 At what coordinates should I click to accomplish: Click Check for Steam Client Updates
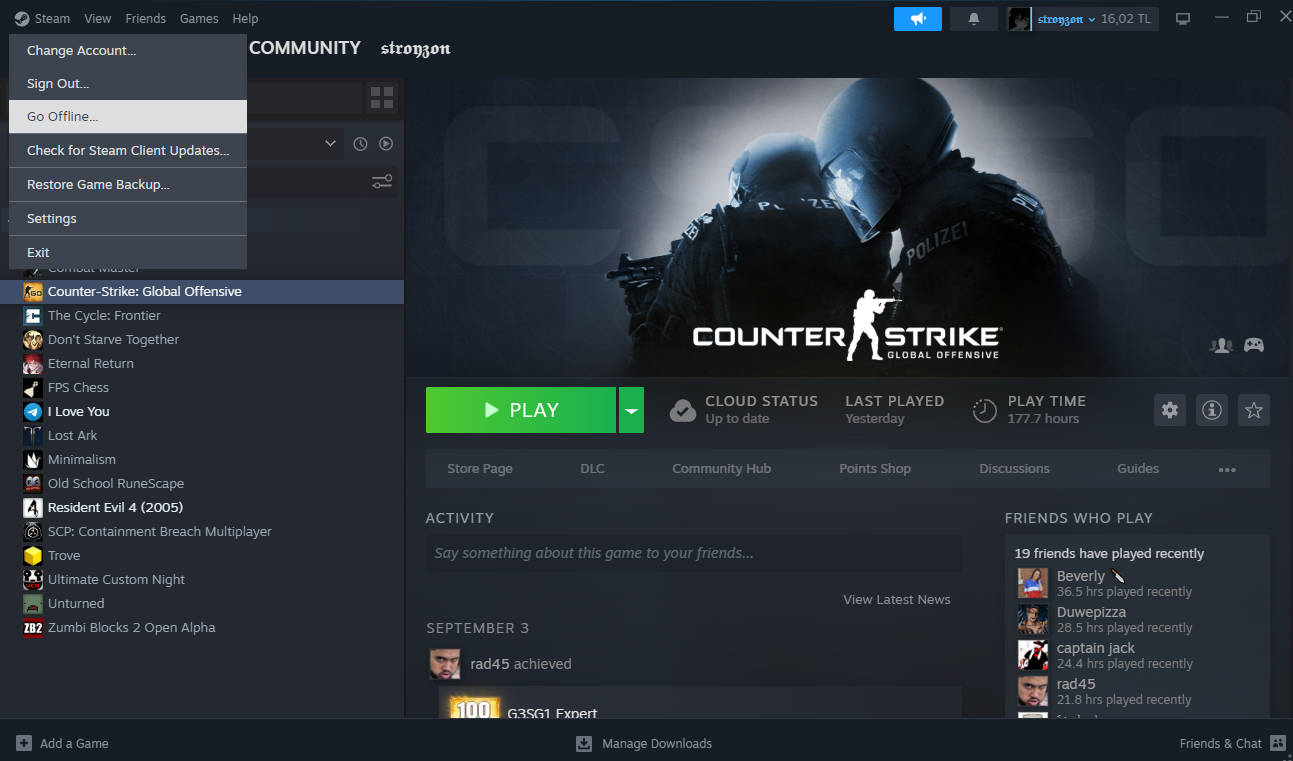click(x=128, y=150)
